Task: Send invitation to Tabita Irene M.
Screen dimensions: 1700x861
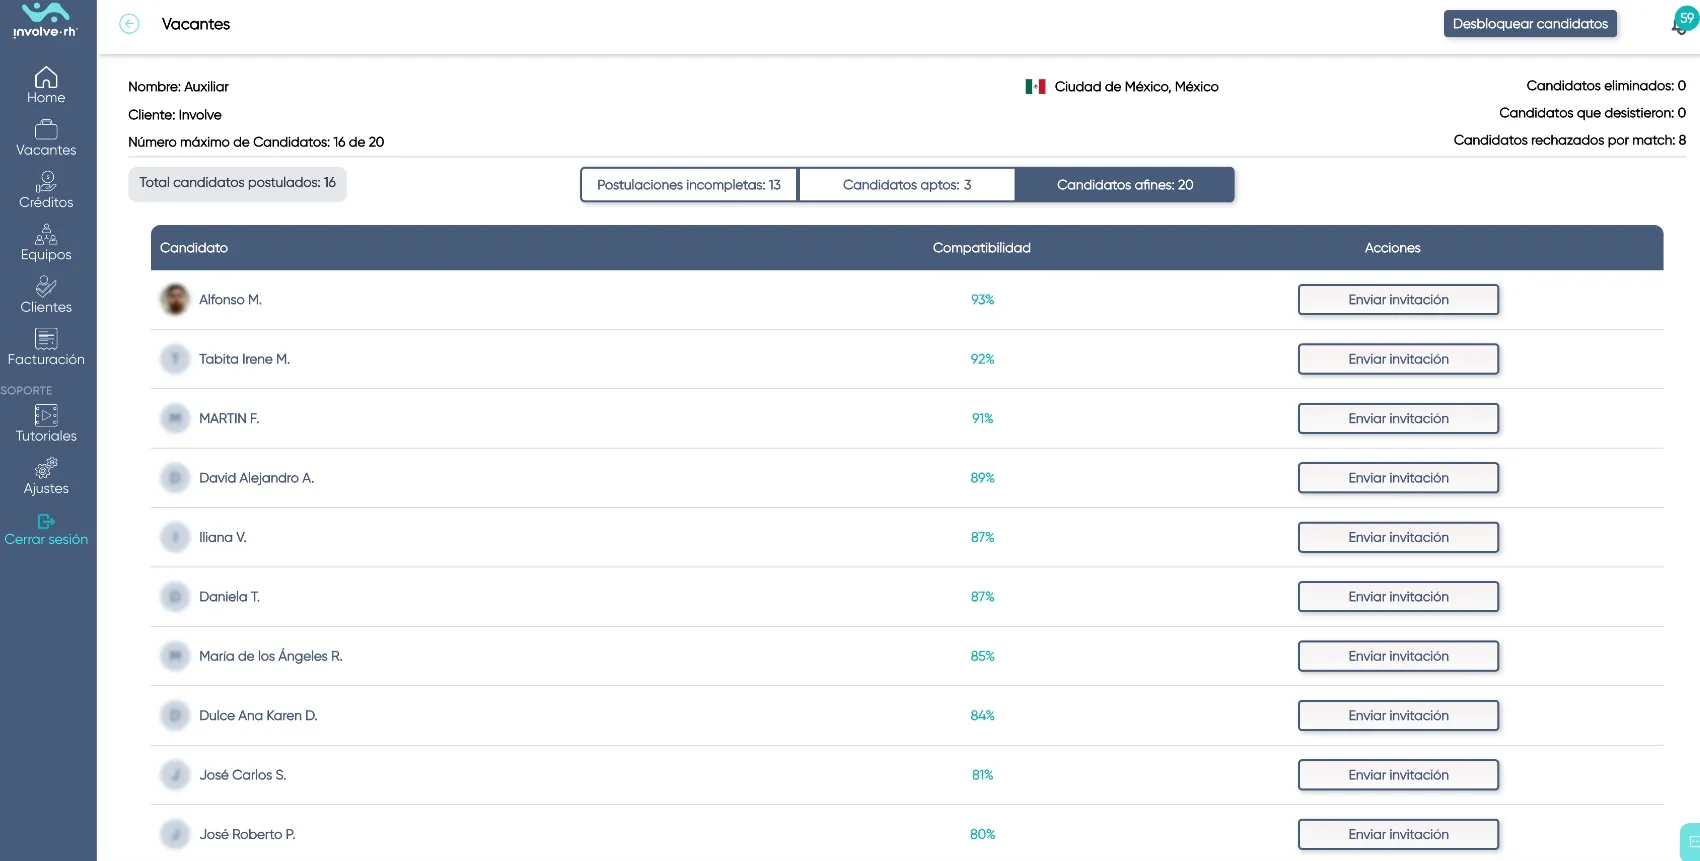Action: pos(1398,359)
